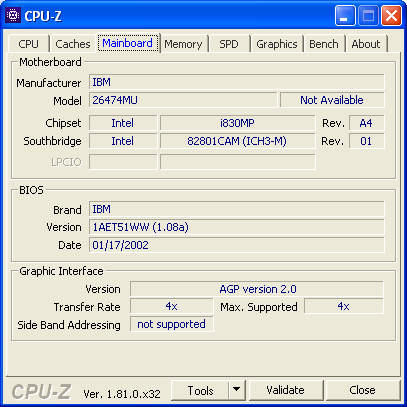This screenshot has height=407, width=407.
Task: Select the 82801CAM (ICH3-M) southbridge value
Action: (x=237, y=141)
